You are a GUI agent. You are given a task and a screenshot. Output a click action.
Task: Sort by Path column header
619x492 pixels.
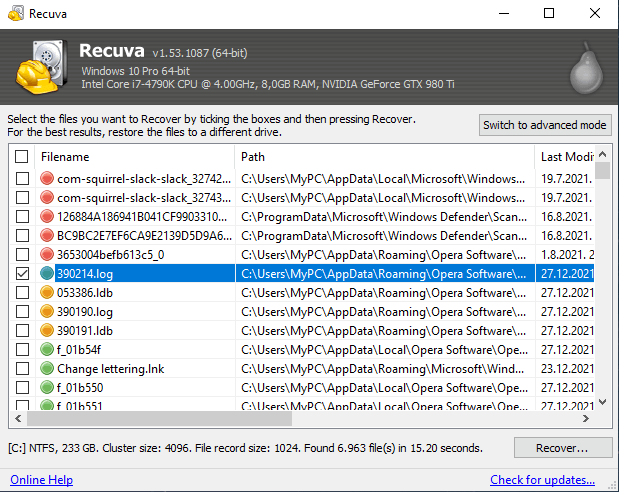coord(385,157)
